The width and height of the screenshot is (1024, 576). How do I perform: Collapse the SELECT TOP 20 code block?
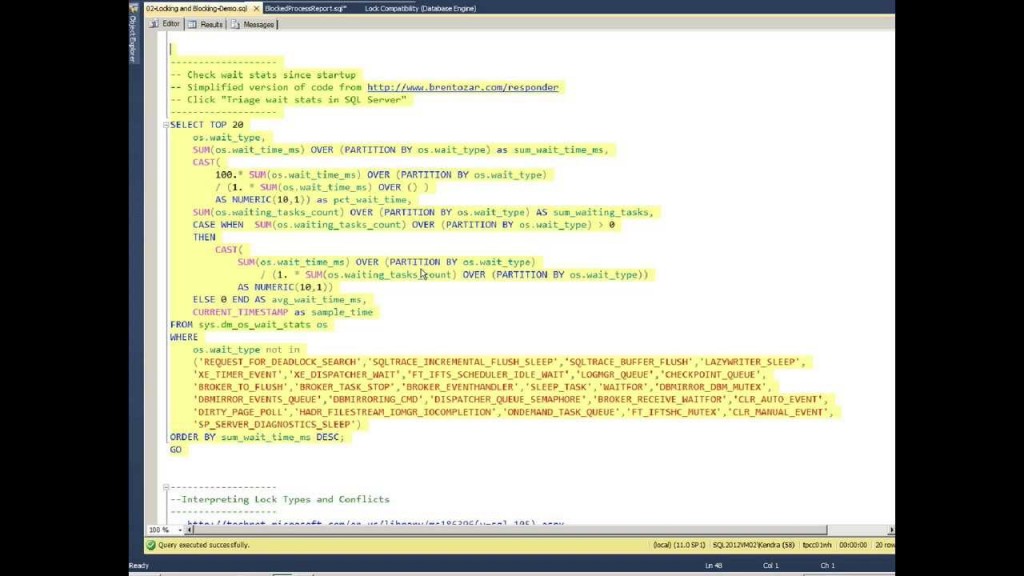[x=165, y=125]
